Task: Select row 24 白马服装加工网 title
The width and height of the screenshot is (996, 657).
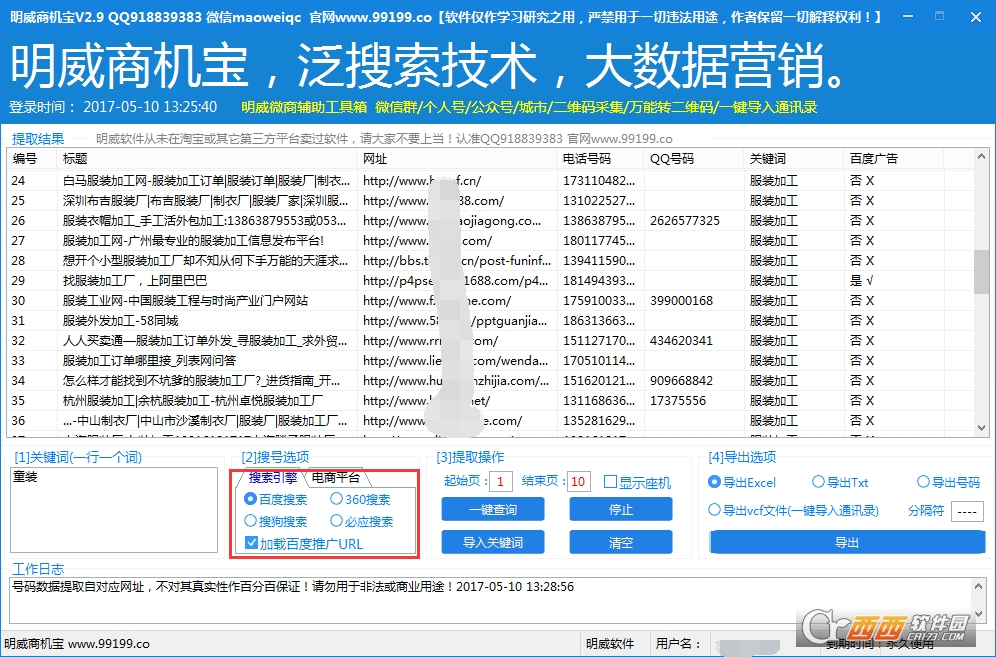Action: click(206, 180)
